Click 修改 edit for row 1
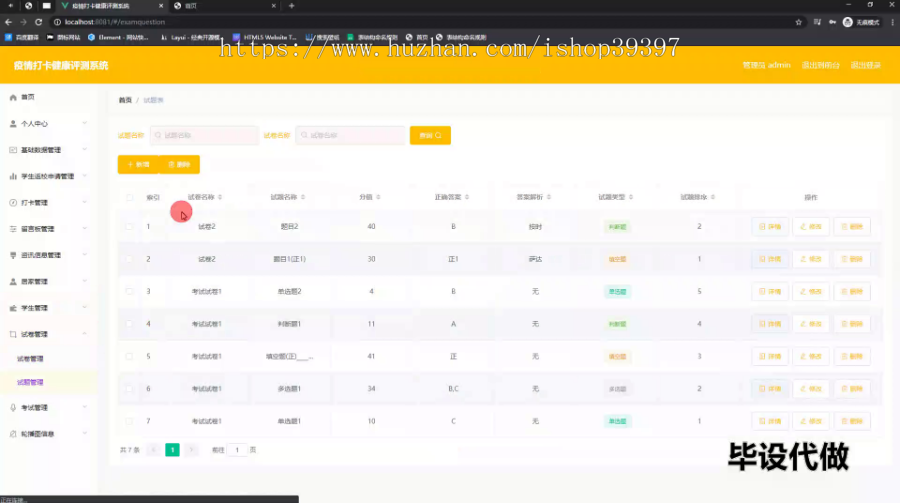 pos(811,227)
